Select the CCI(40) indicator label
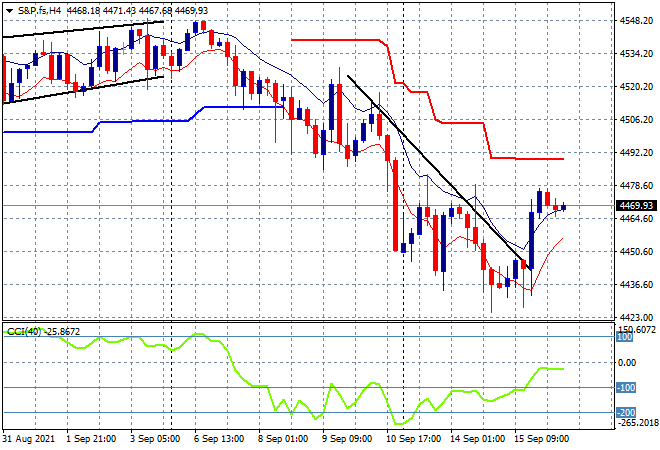660x450 pixels. (24, 332)
